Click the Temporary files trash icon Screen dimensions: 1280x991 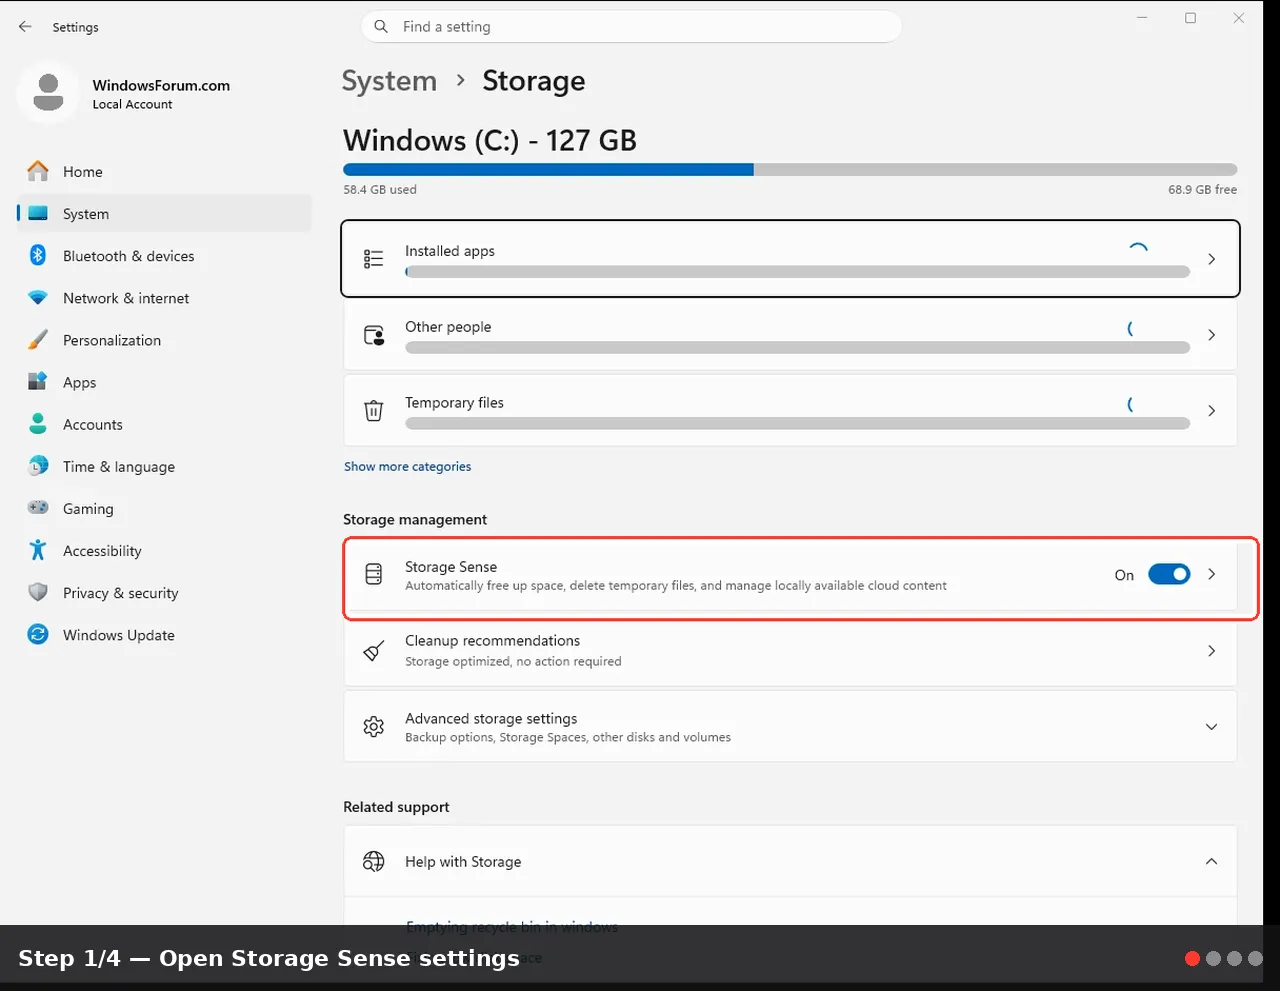[x=374, y=411]
